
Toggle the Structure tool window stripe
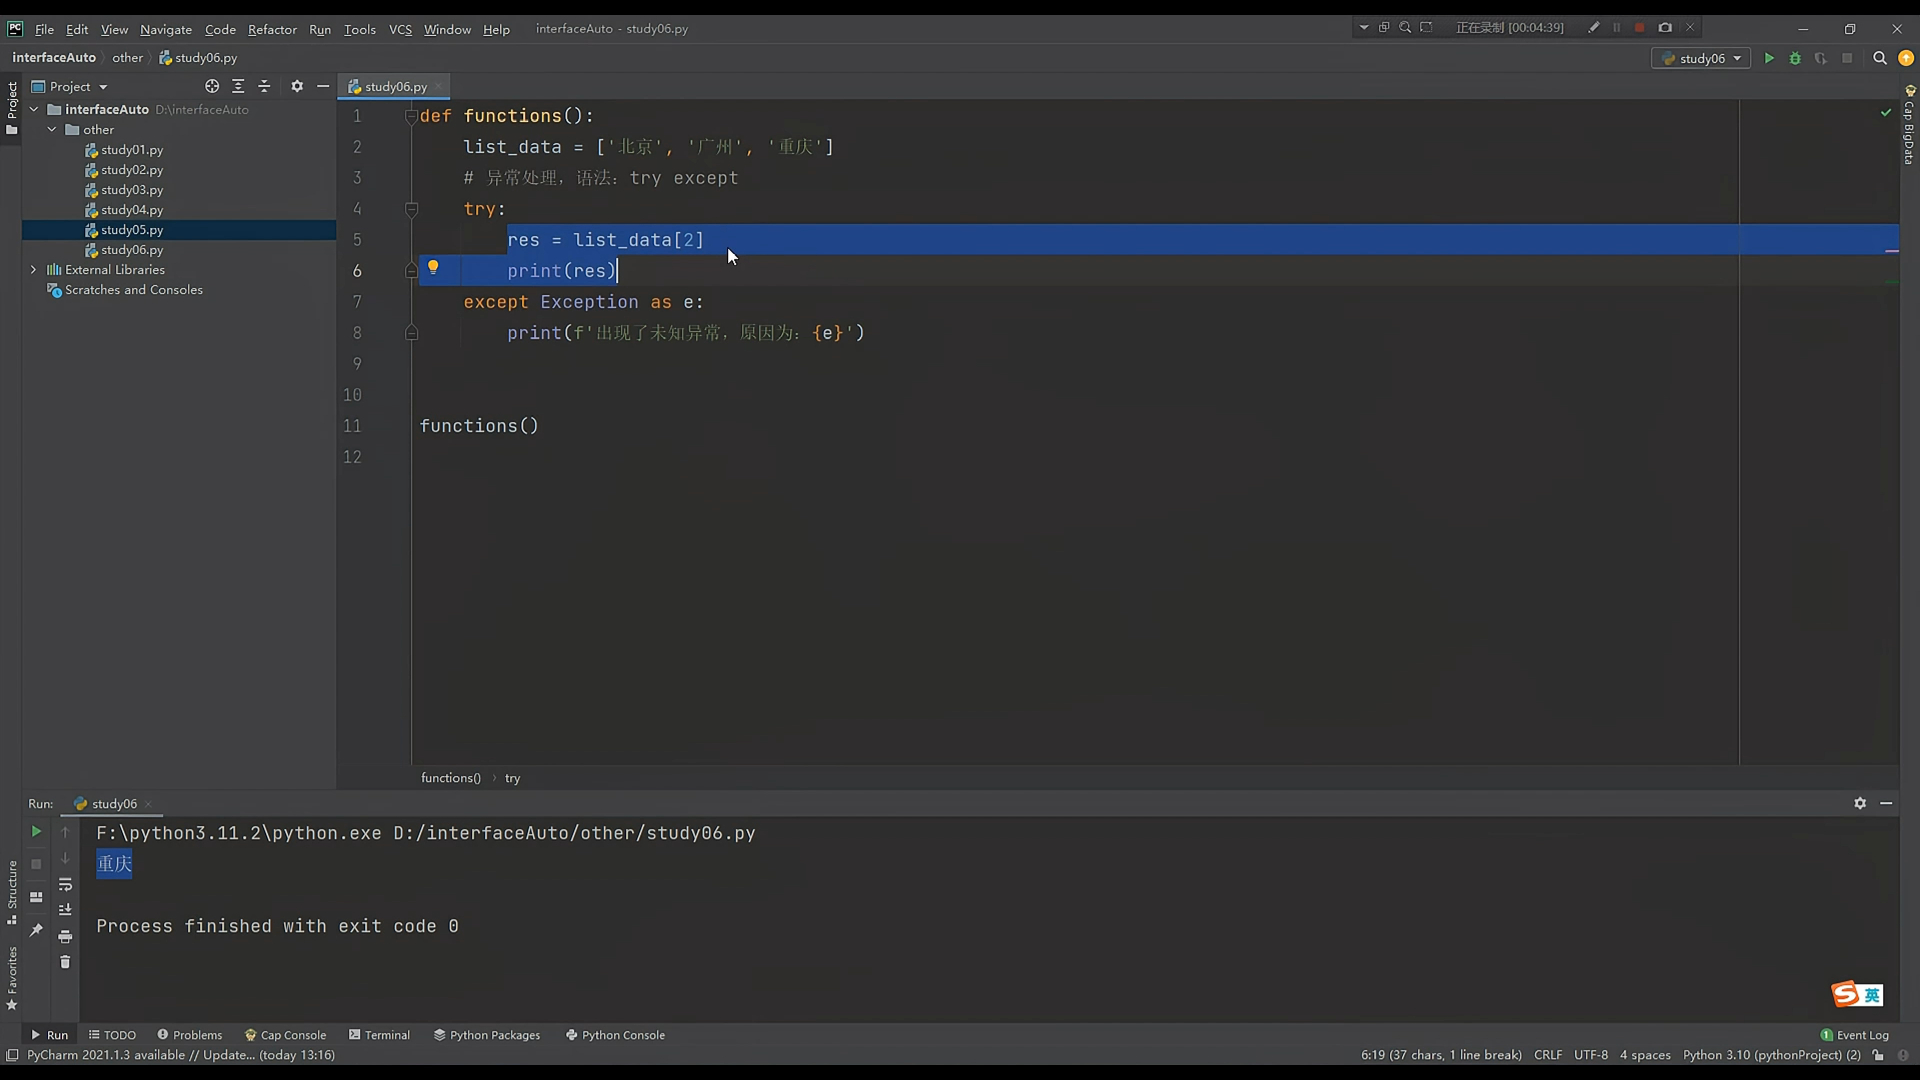(x=11, y=892)
